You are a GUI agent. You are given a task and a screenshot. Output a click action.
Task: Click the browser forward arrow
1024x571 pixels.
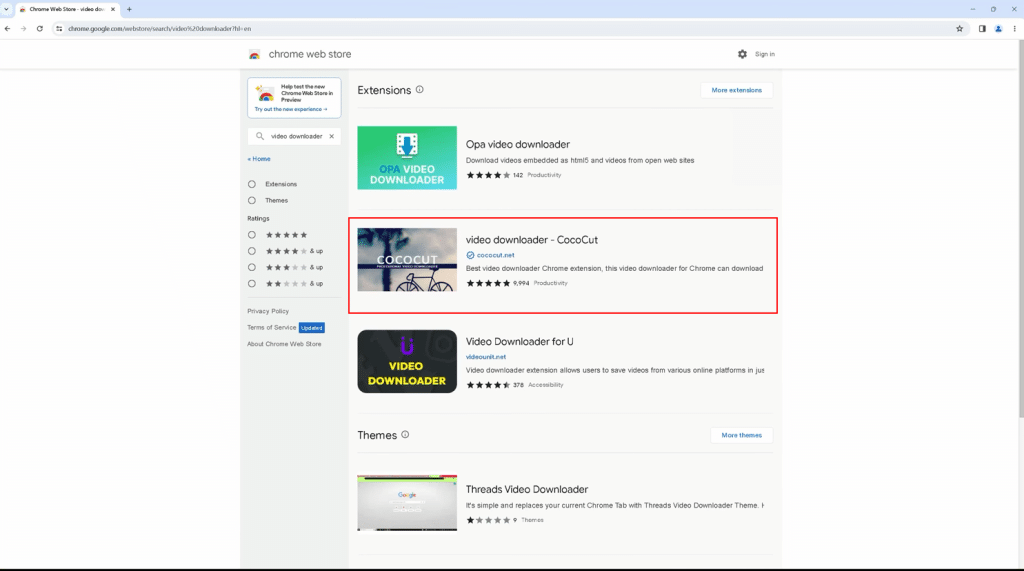[24, 29]
